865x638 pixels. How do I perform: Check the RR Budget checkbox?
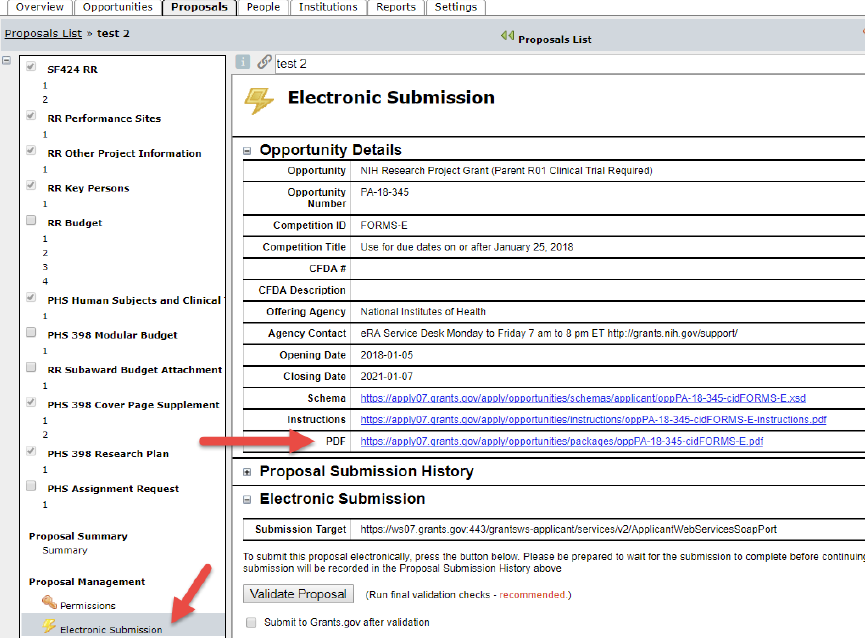click(29, 221)
